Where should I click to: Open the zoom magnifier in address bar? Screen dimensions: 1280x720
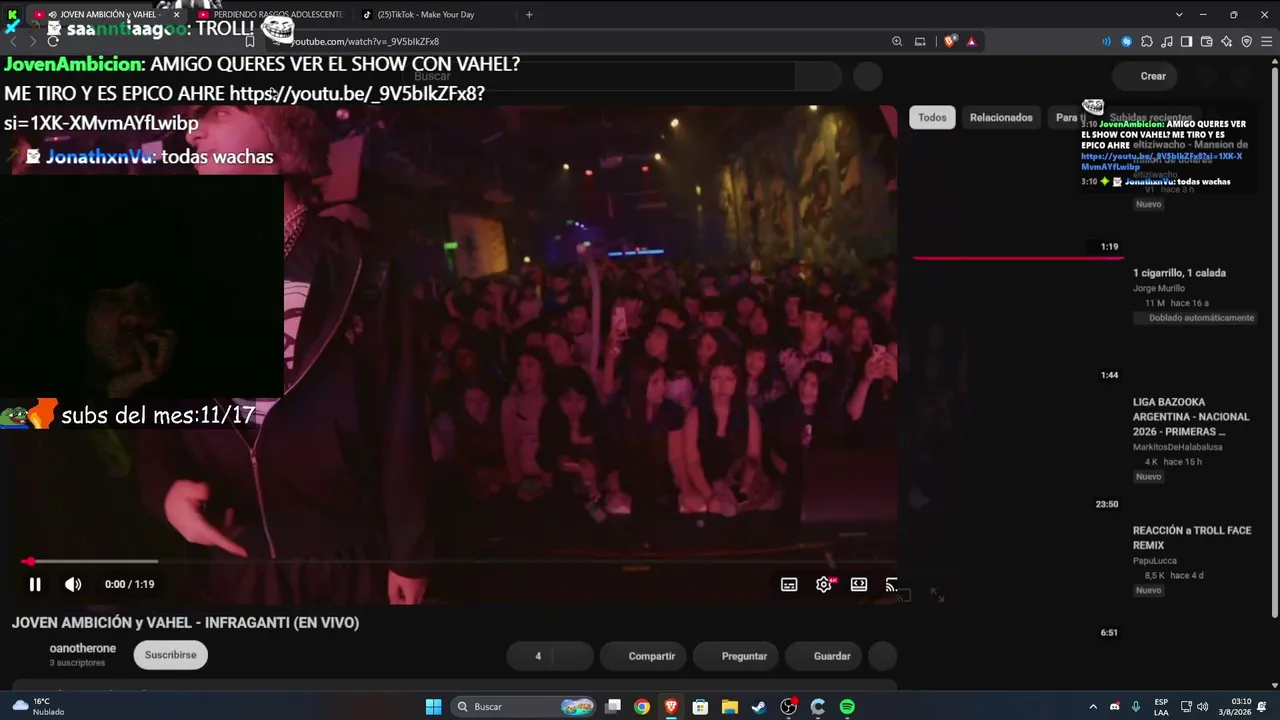pos(897,41)
